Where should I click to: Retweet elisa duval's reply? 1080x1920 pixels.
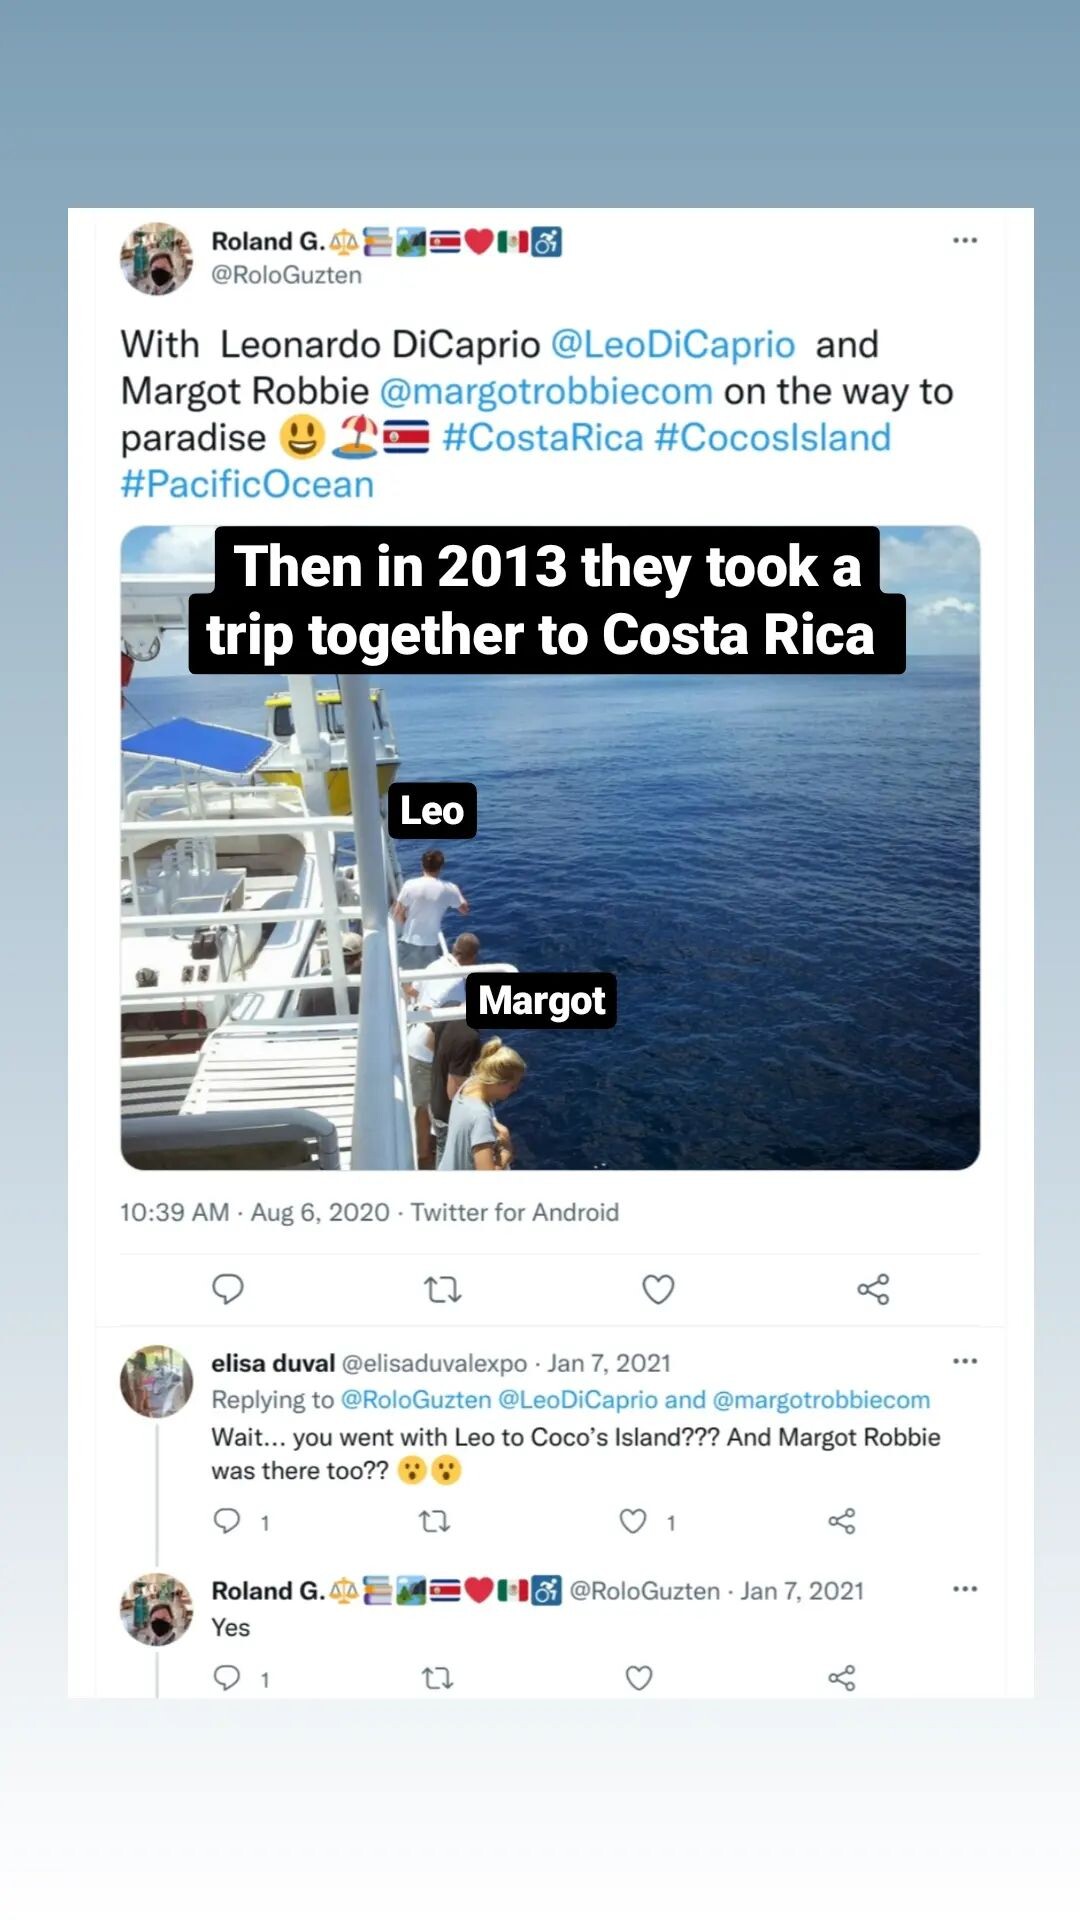pyautogui.click(x=434, y=1521)
